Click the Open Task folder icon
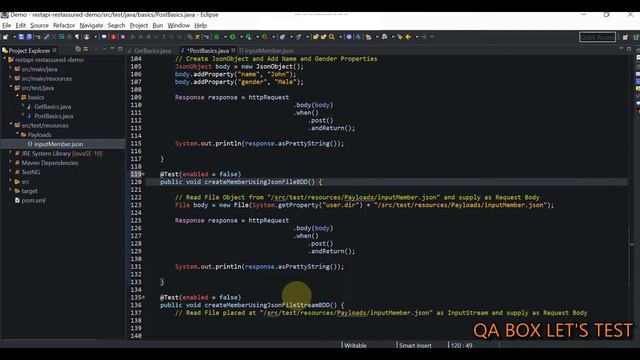 324,37
